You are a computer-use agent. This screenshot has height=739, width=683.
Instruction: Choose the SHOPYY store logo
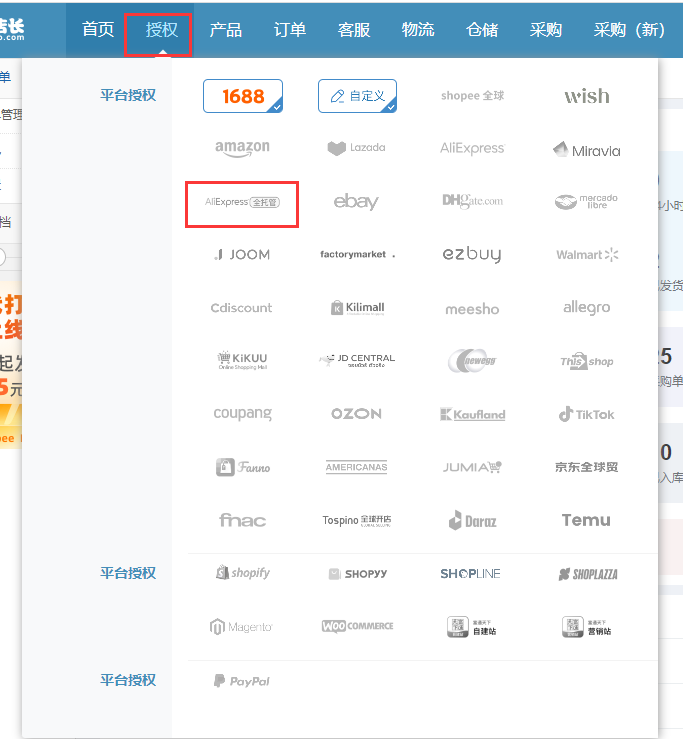357,574
